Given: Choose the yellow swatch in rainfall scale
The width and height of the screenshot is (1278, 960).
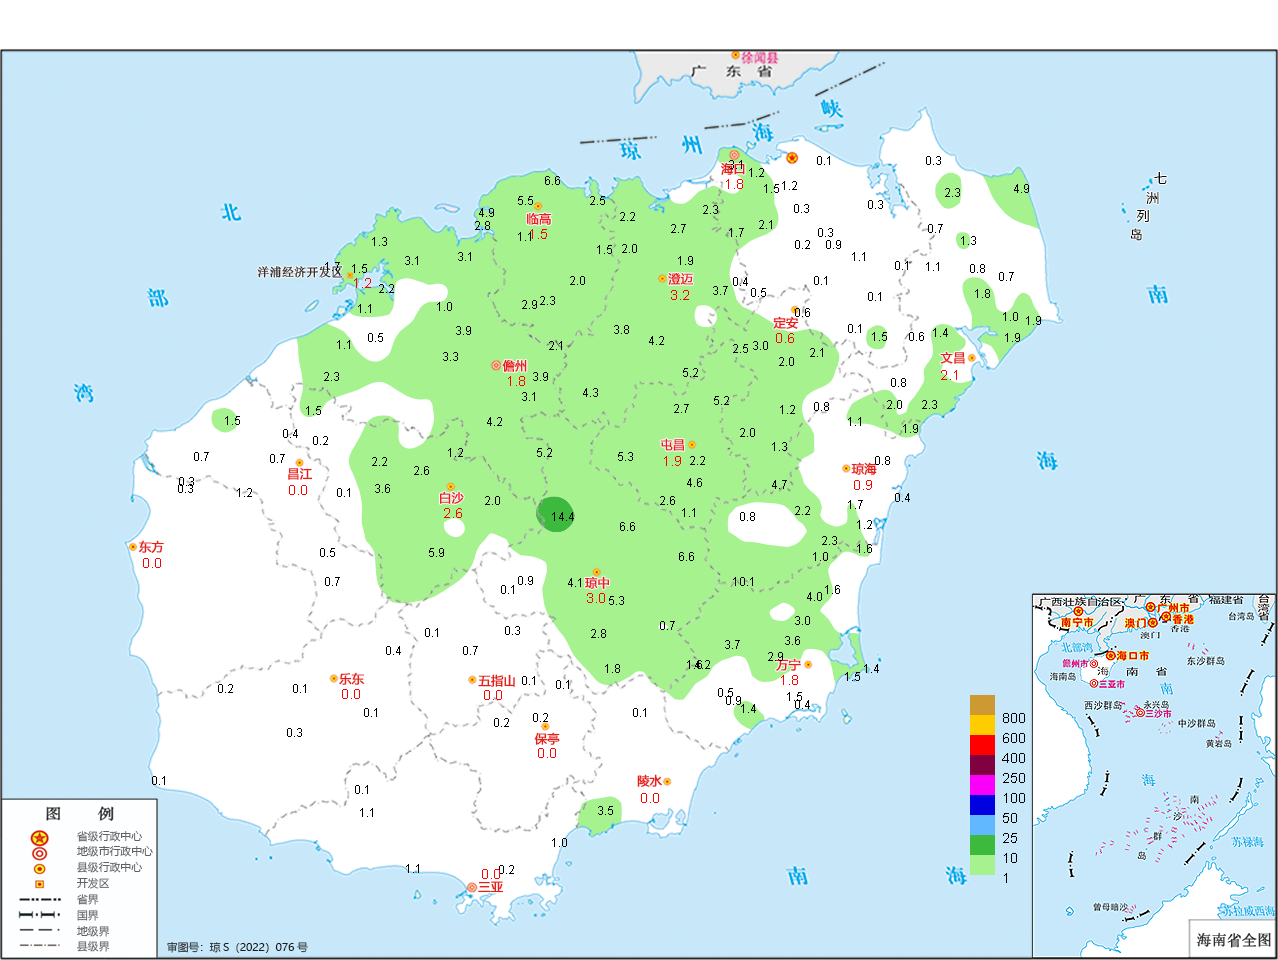Looking at the screenshot, I should pyautogui.click(x=982, y=725).
